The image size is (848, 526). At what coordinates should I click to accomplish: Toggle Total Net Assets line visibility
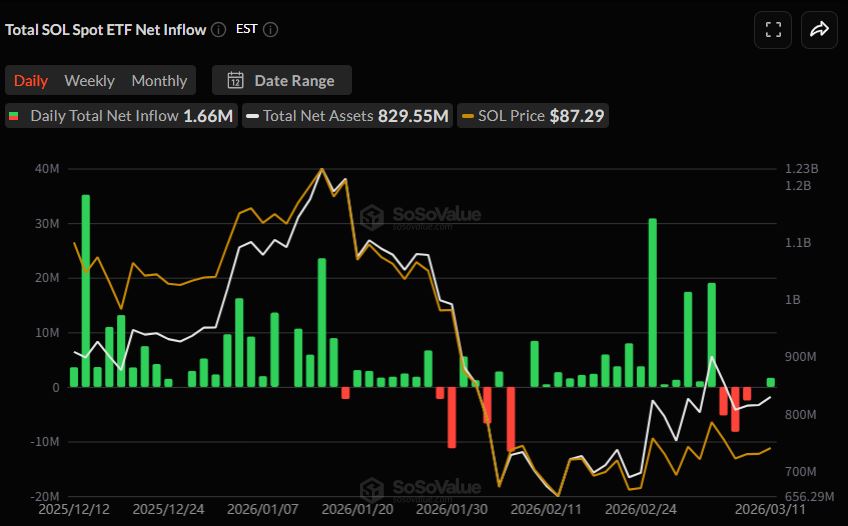click(348, 116)
